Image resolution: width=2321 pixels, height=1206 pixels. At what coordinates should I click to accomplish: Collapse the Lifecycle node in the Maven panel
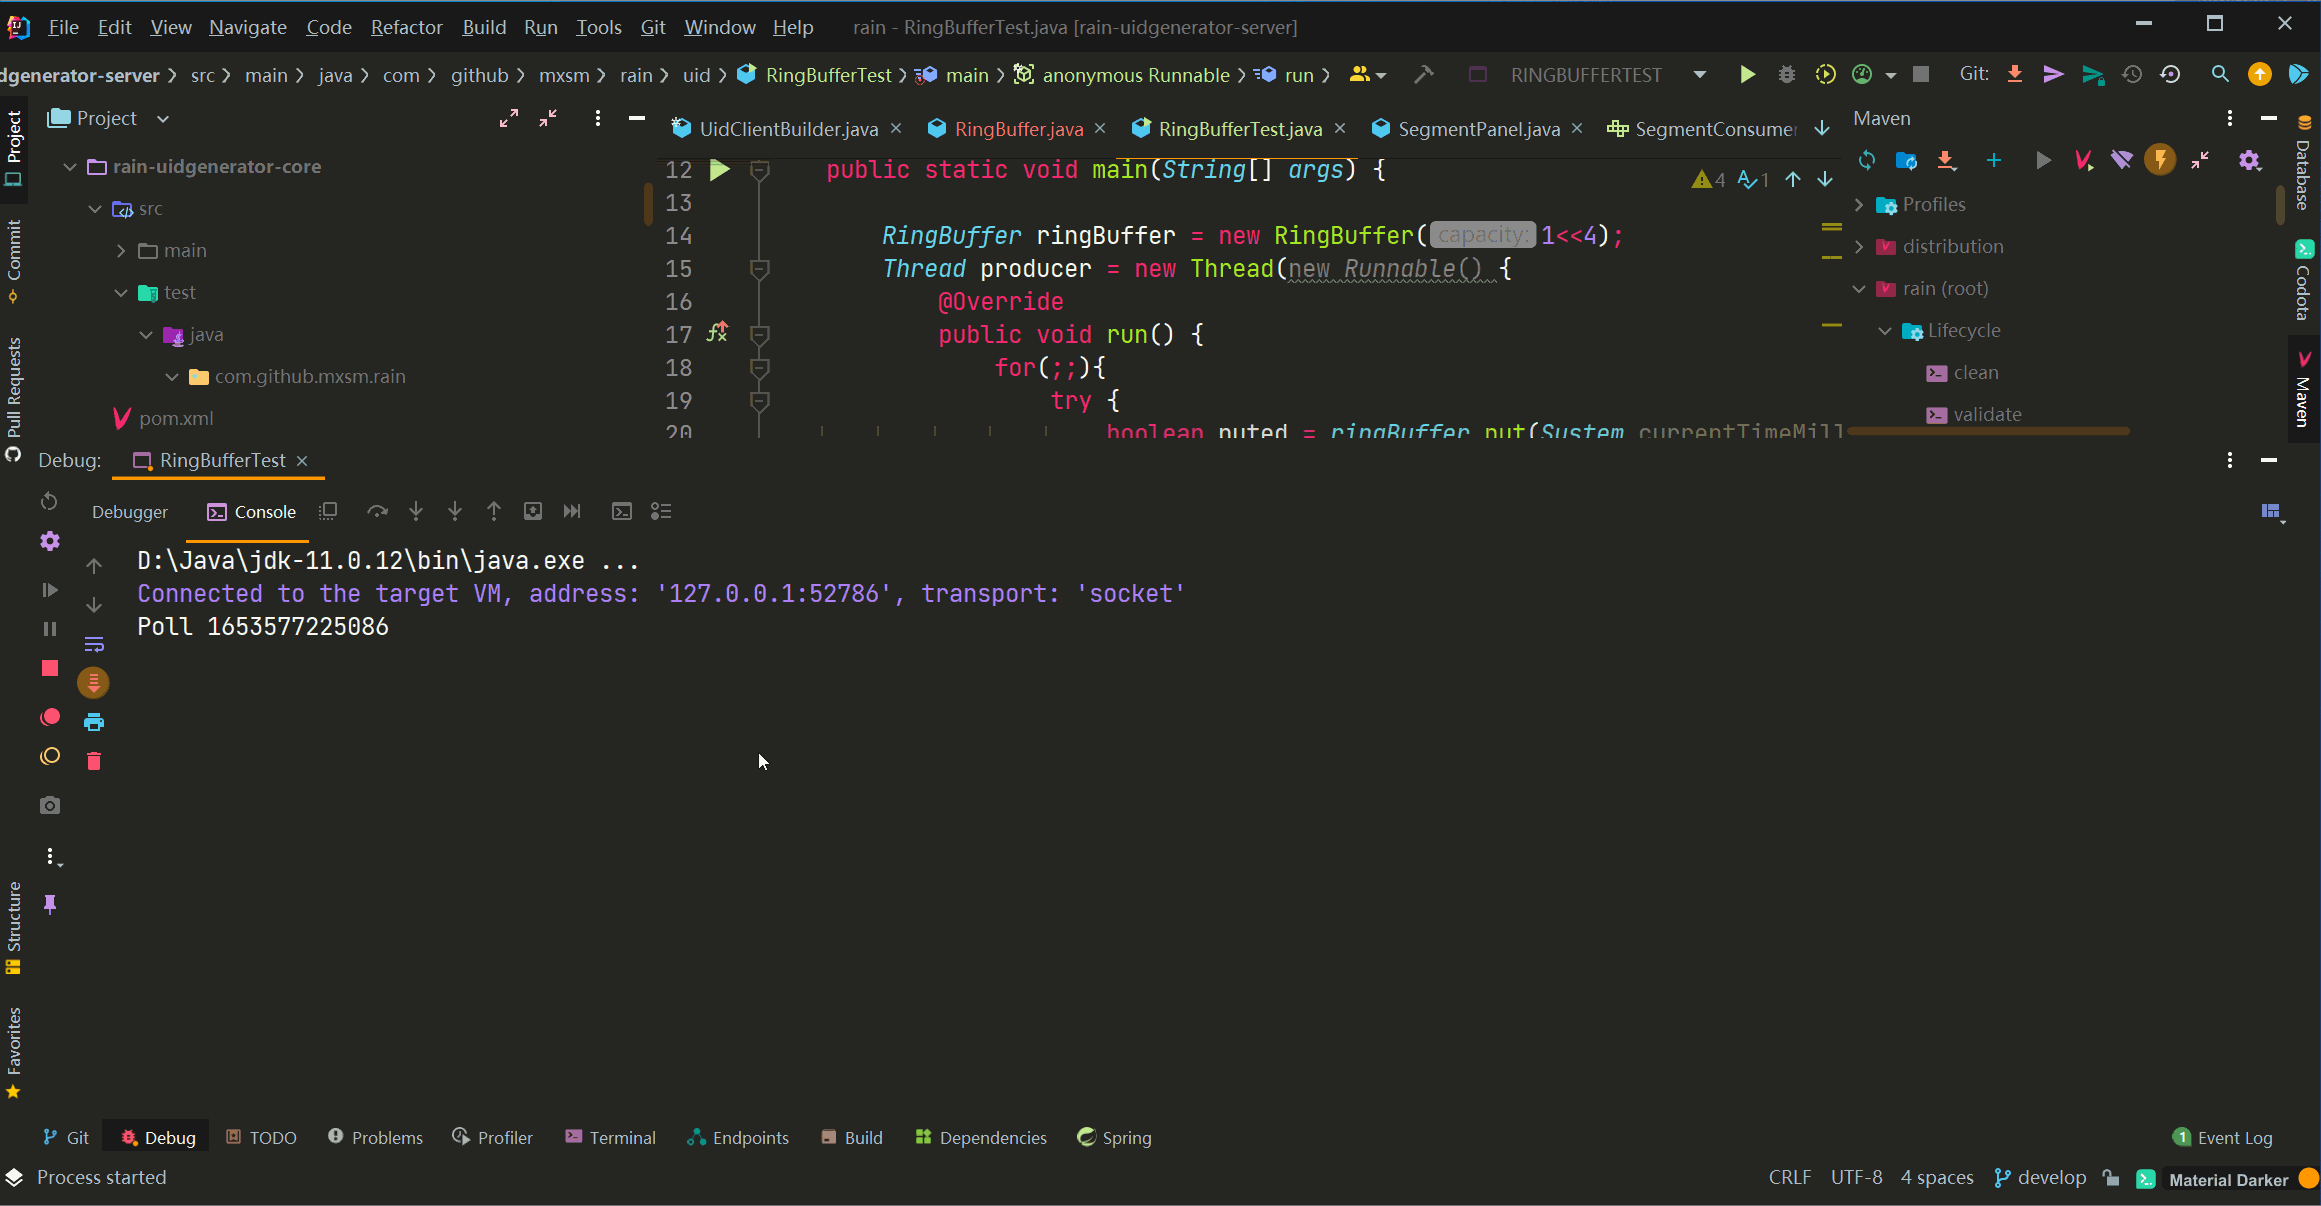[x=1884, y=330]
